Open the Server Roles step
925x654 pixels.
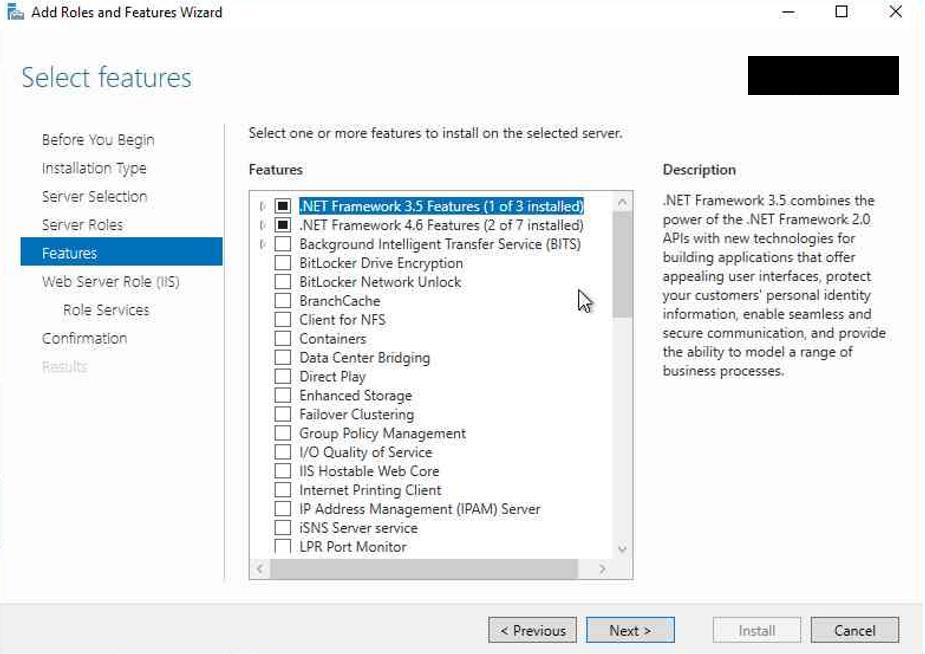[82, 225]
